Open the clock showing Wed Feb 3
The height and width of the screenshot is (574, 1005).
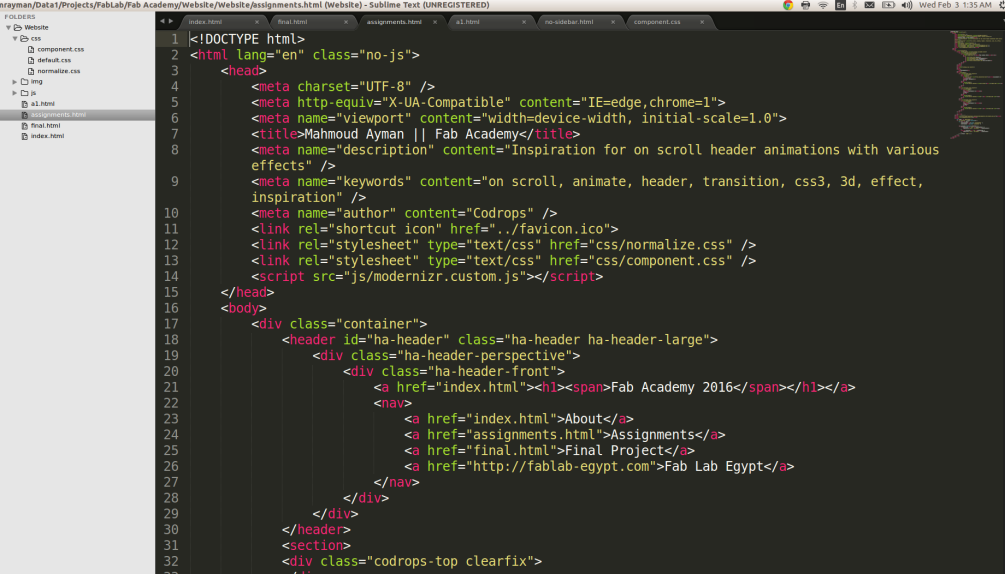click(955, 5)
